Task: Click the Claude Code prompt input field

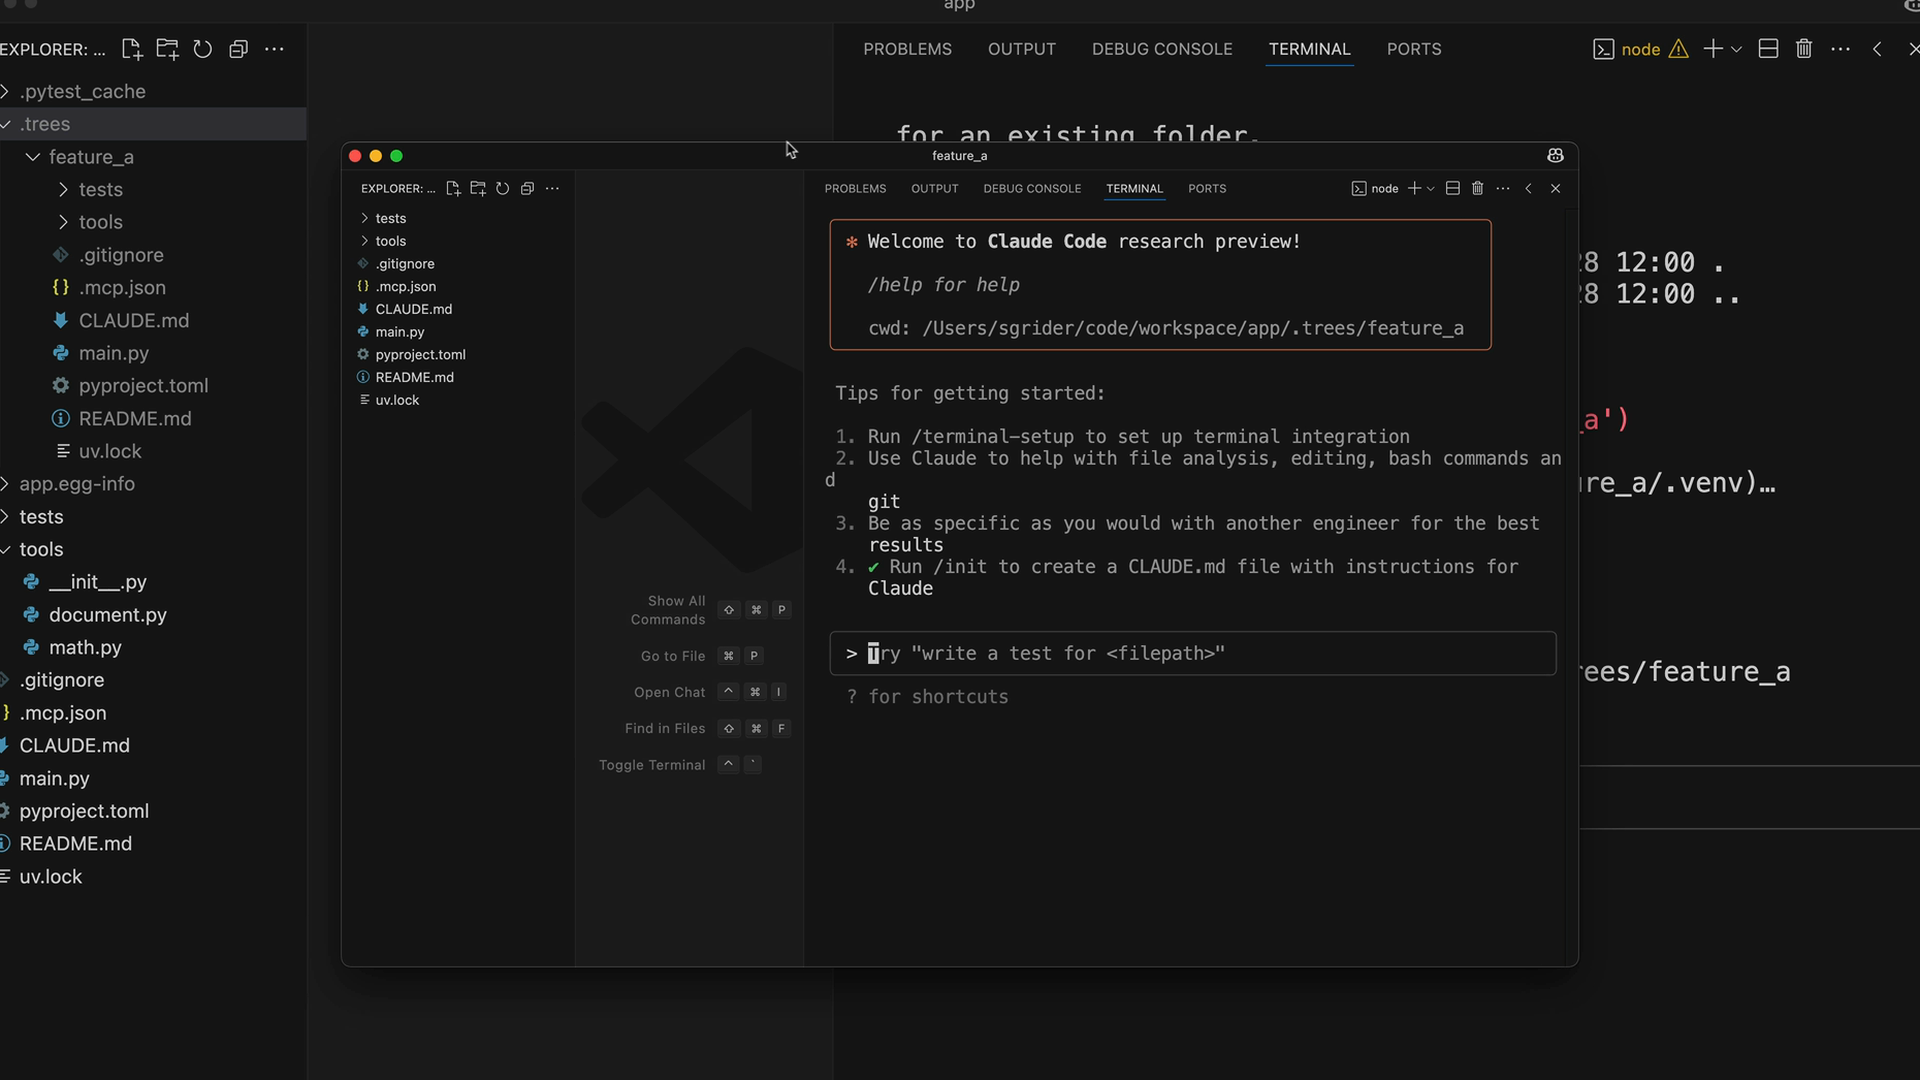Action: pyautogui.click(x=1193, y=653)
